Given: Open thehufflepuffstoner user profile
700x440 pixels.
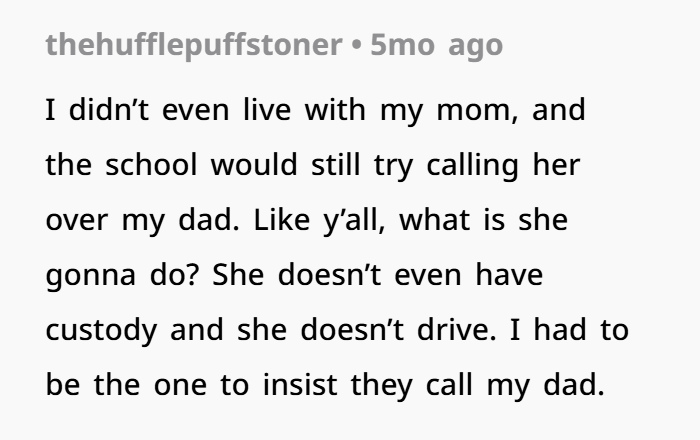Looking at the screenshot, I should (x=194, y=46).
